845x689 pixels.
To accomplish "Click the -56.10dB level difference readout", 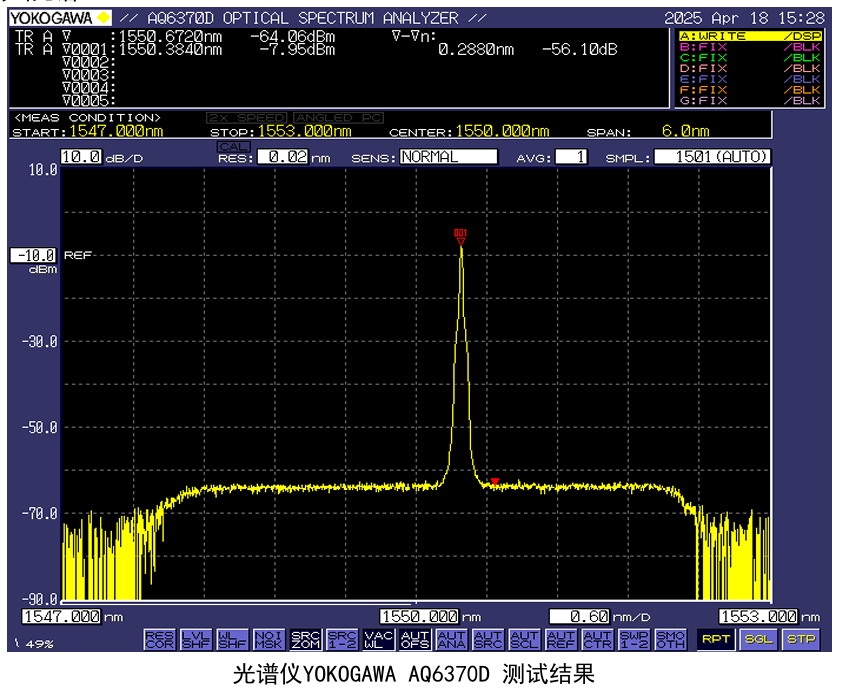I will click(579, 50).
